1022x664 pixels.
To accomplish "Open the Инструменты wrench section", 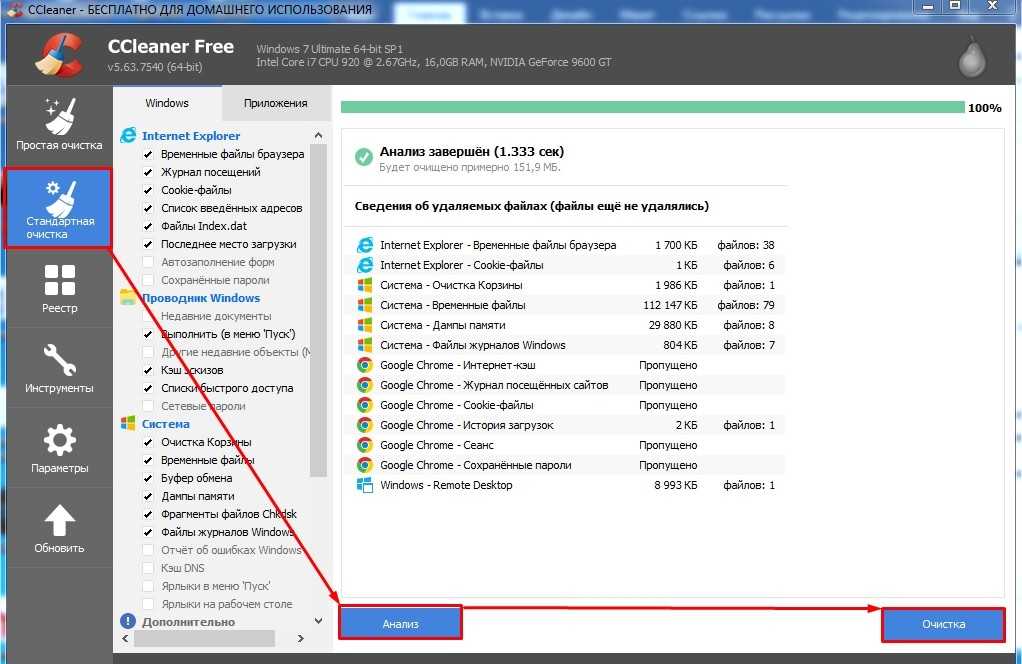I will [59, 368].
